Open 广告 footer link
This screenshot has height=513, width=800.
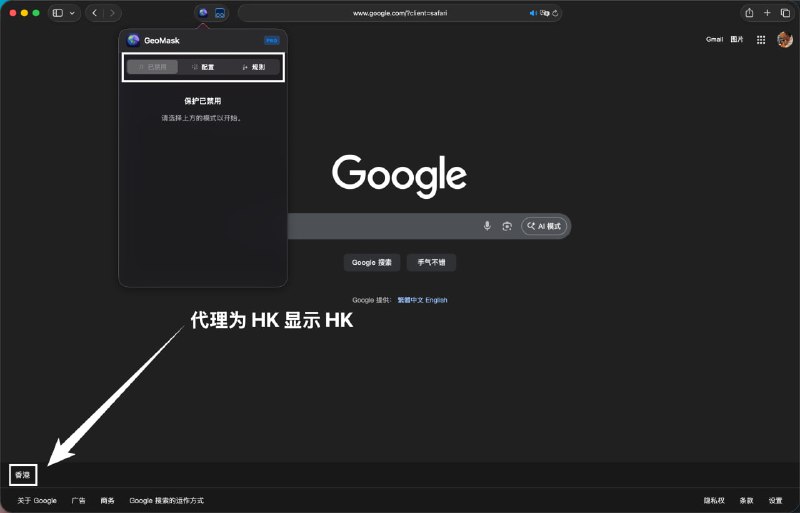pyautogui.click(x=79, y=501)
